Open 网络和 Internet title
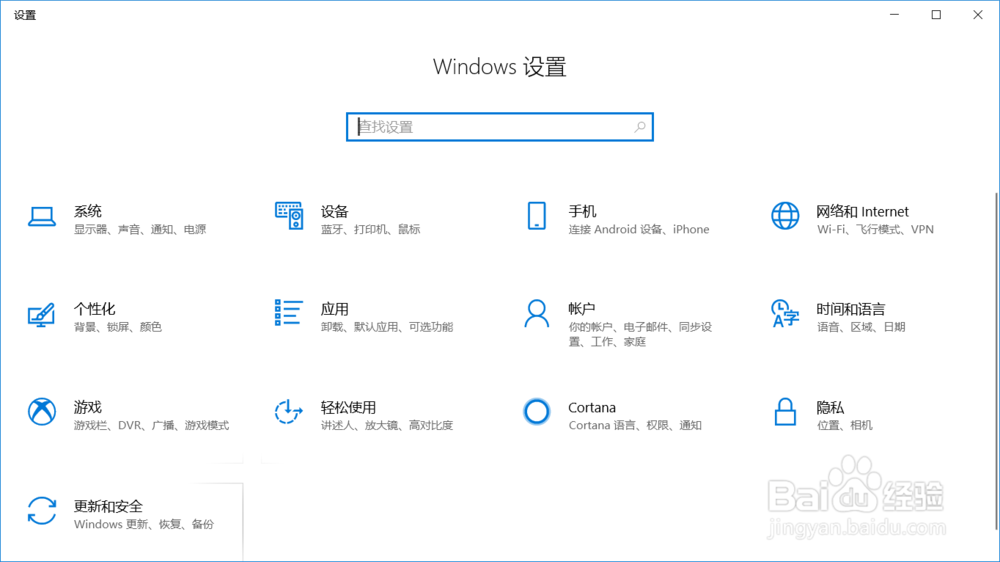Screen dimensions: 1000x562 point(863,211)
